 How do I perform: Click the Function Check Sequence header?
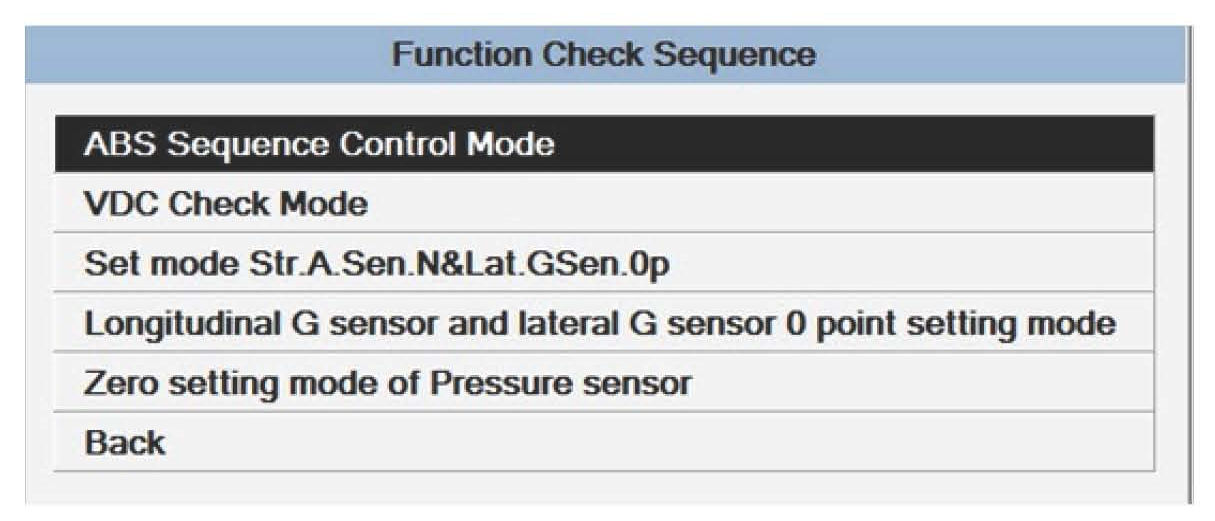[604, 54]
